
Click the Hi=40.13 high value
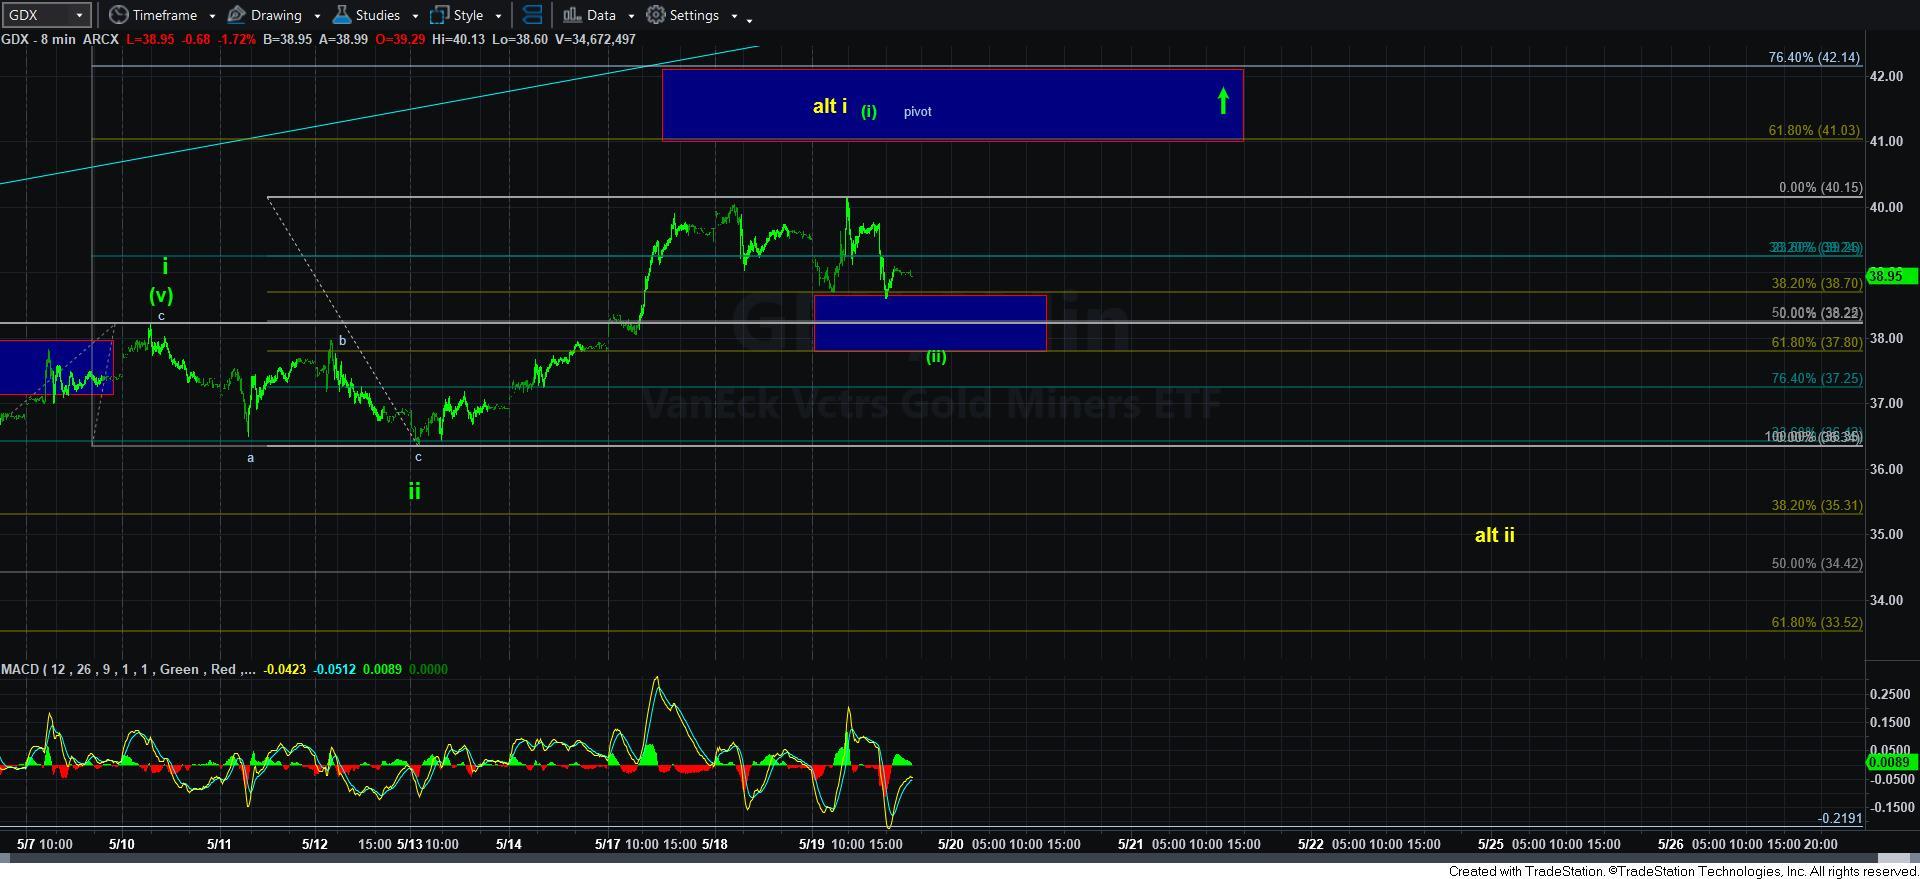pos(459,39)
